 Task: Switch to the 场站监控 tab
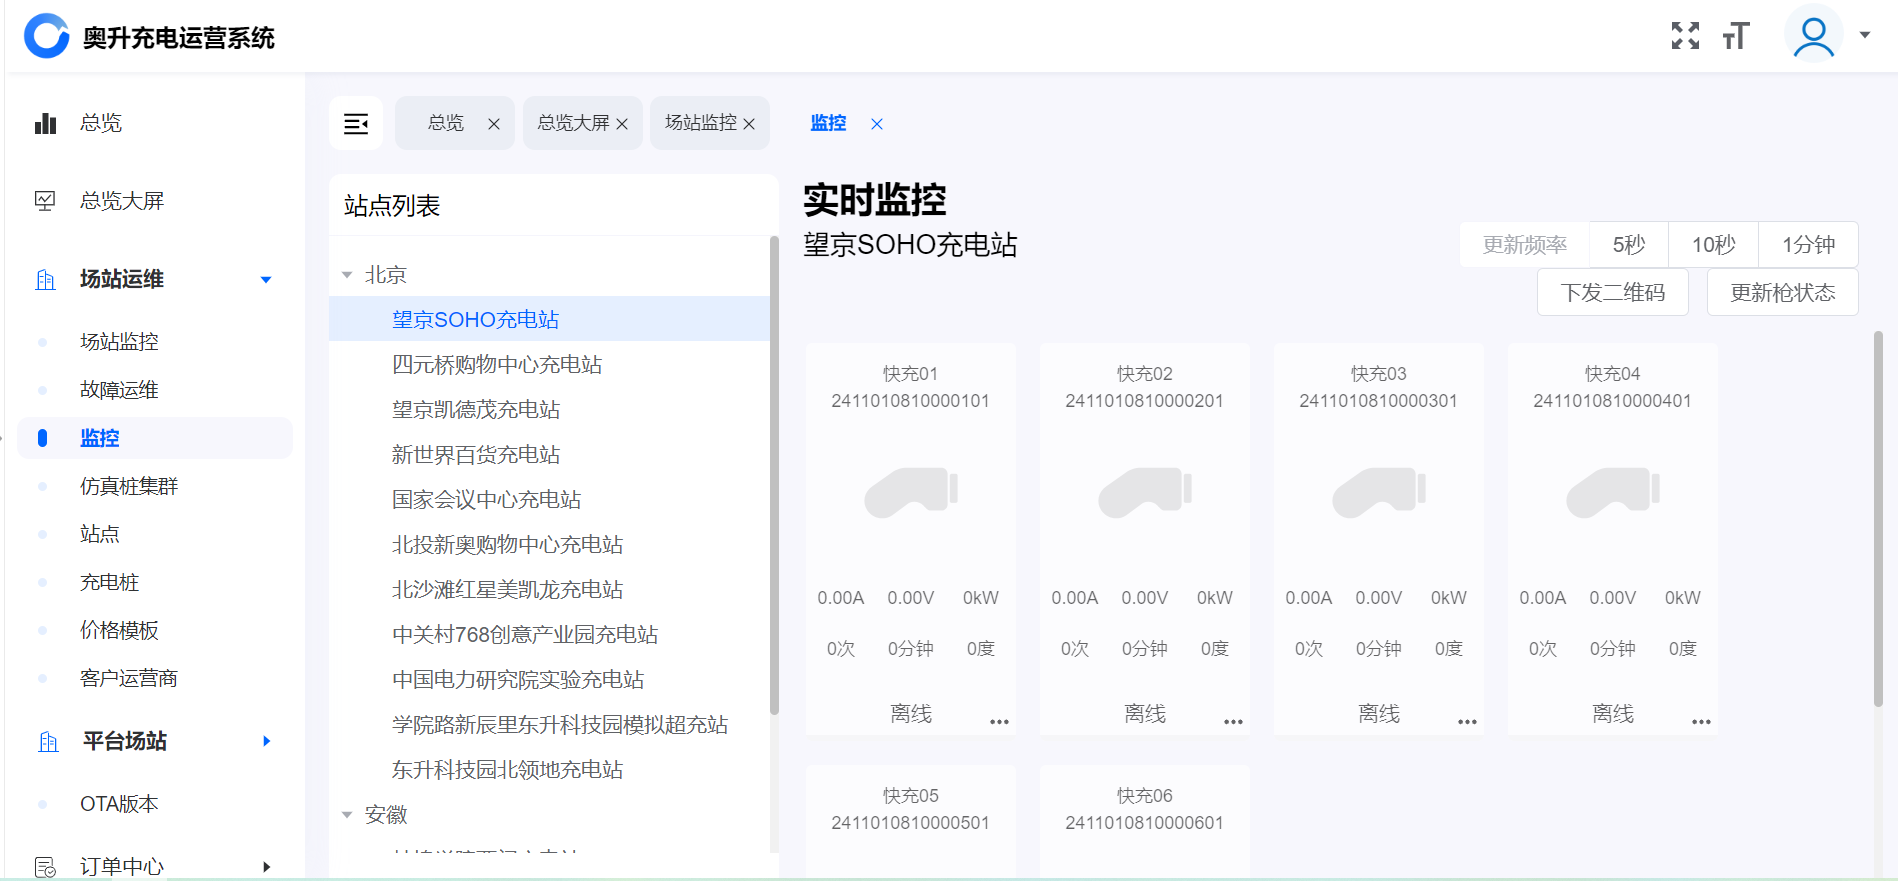(700, 123)
